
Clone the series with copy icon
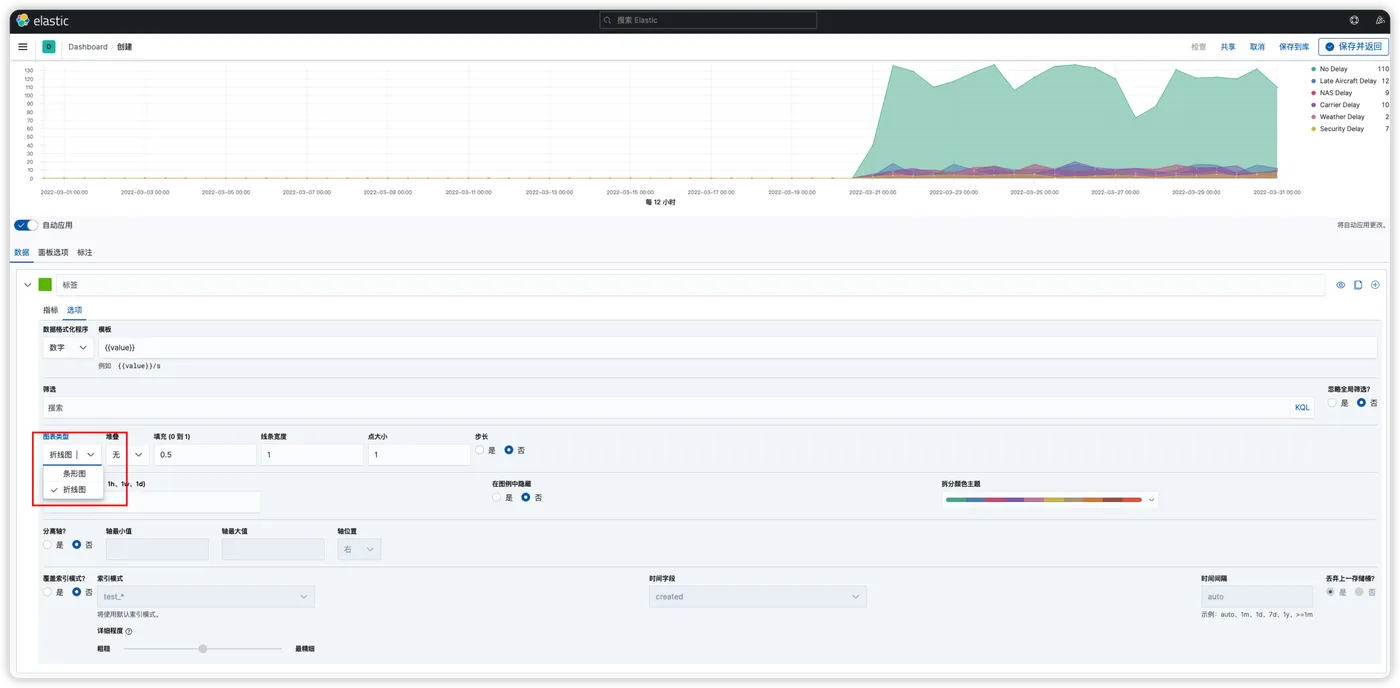(x=1358, y=285)
